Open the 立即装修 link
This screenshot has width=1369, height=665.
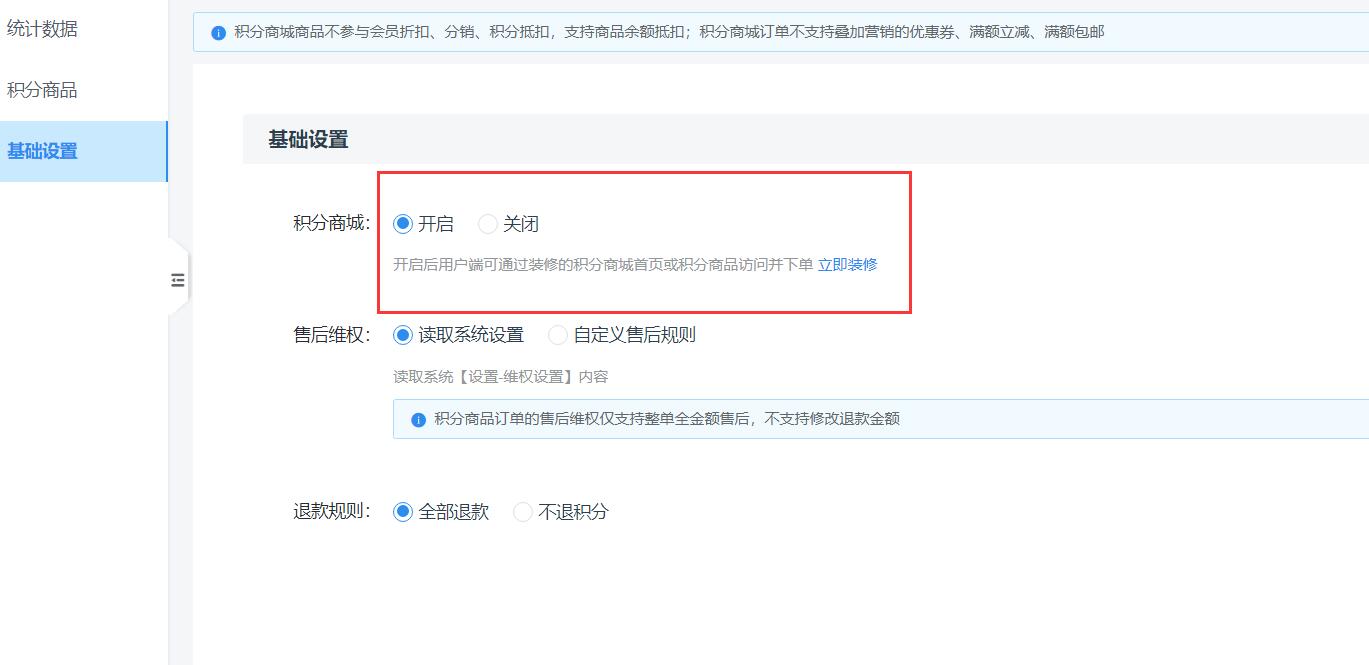(847, 265)
